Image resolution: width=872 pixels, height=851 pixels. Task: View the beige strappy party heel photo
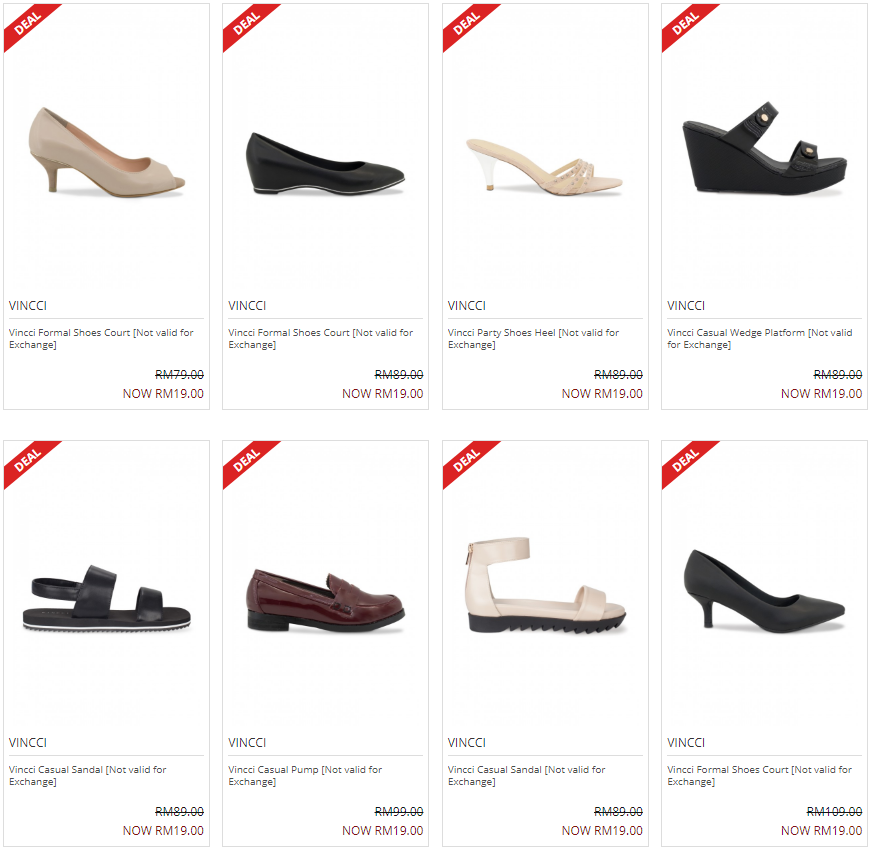[x=544, y=166]
